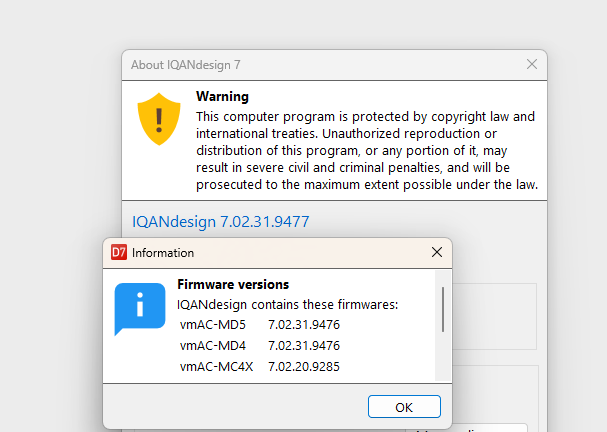
Task: Click the copyright warning paragraph text
Action: (x=367, y=150)
